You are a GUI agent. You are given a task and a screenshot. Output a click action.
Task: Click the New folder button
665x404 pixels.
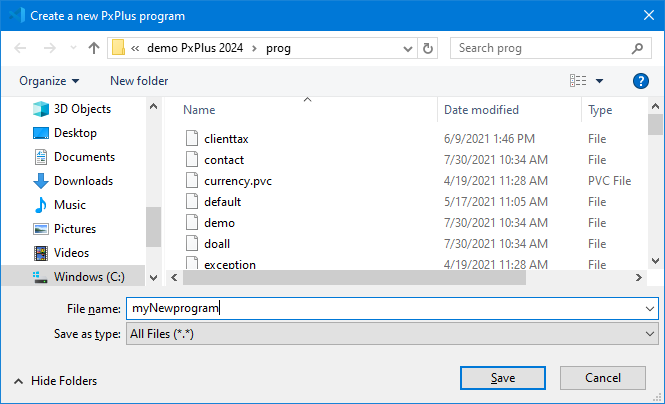[139, 81]
